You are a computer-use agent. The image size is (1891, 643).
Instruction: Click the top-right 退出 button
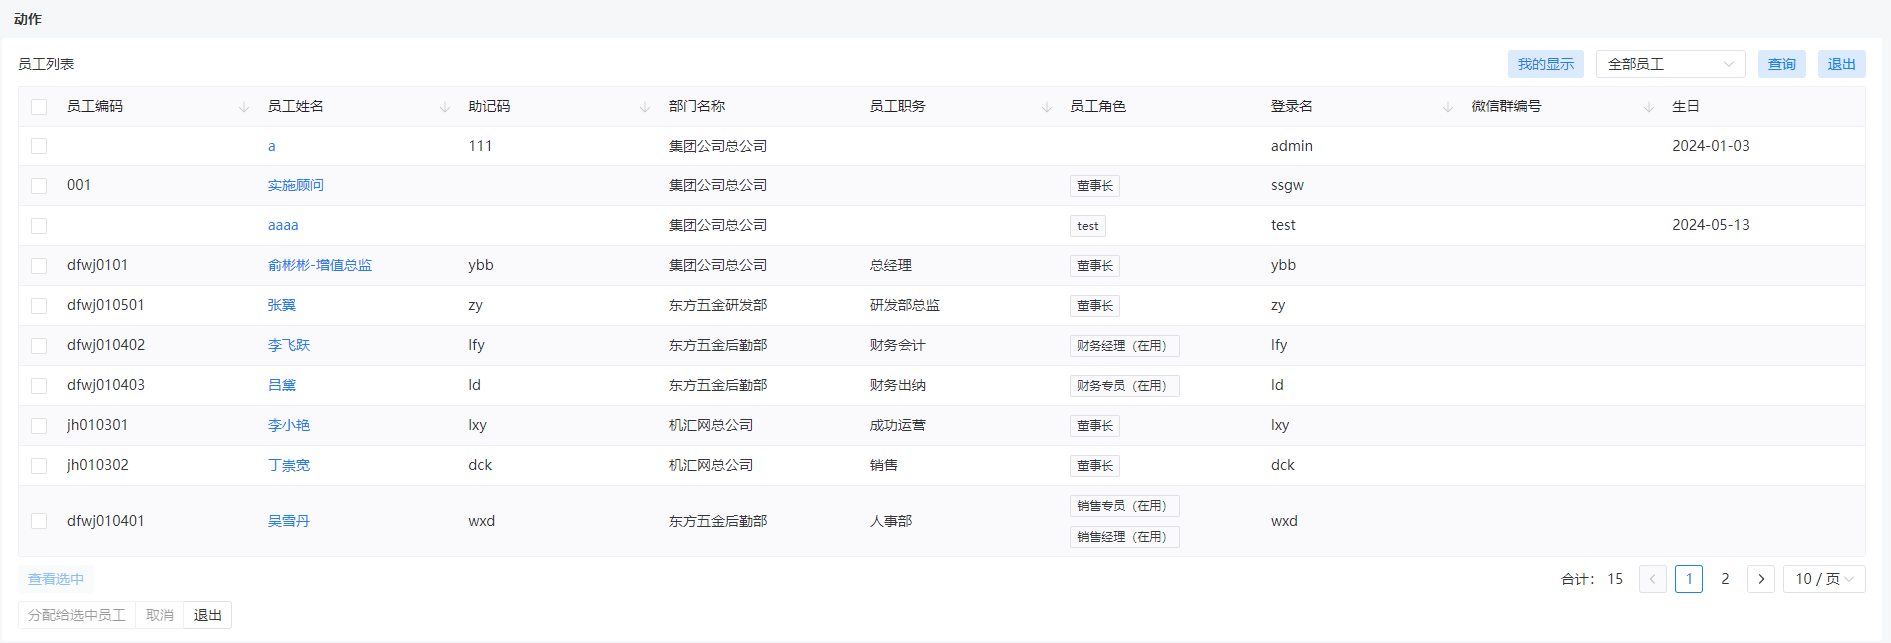(1842, 64)
